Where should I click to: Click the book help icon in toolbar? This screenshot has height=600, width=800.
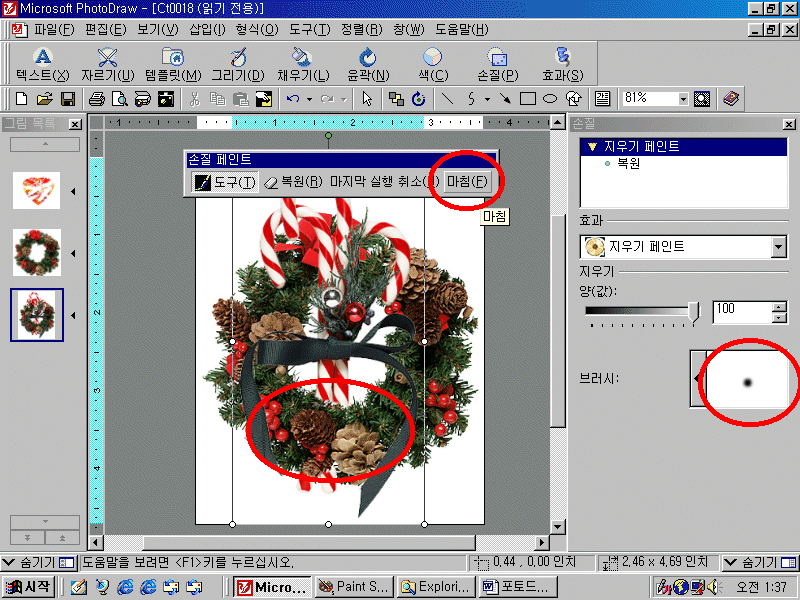point(731,98)
